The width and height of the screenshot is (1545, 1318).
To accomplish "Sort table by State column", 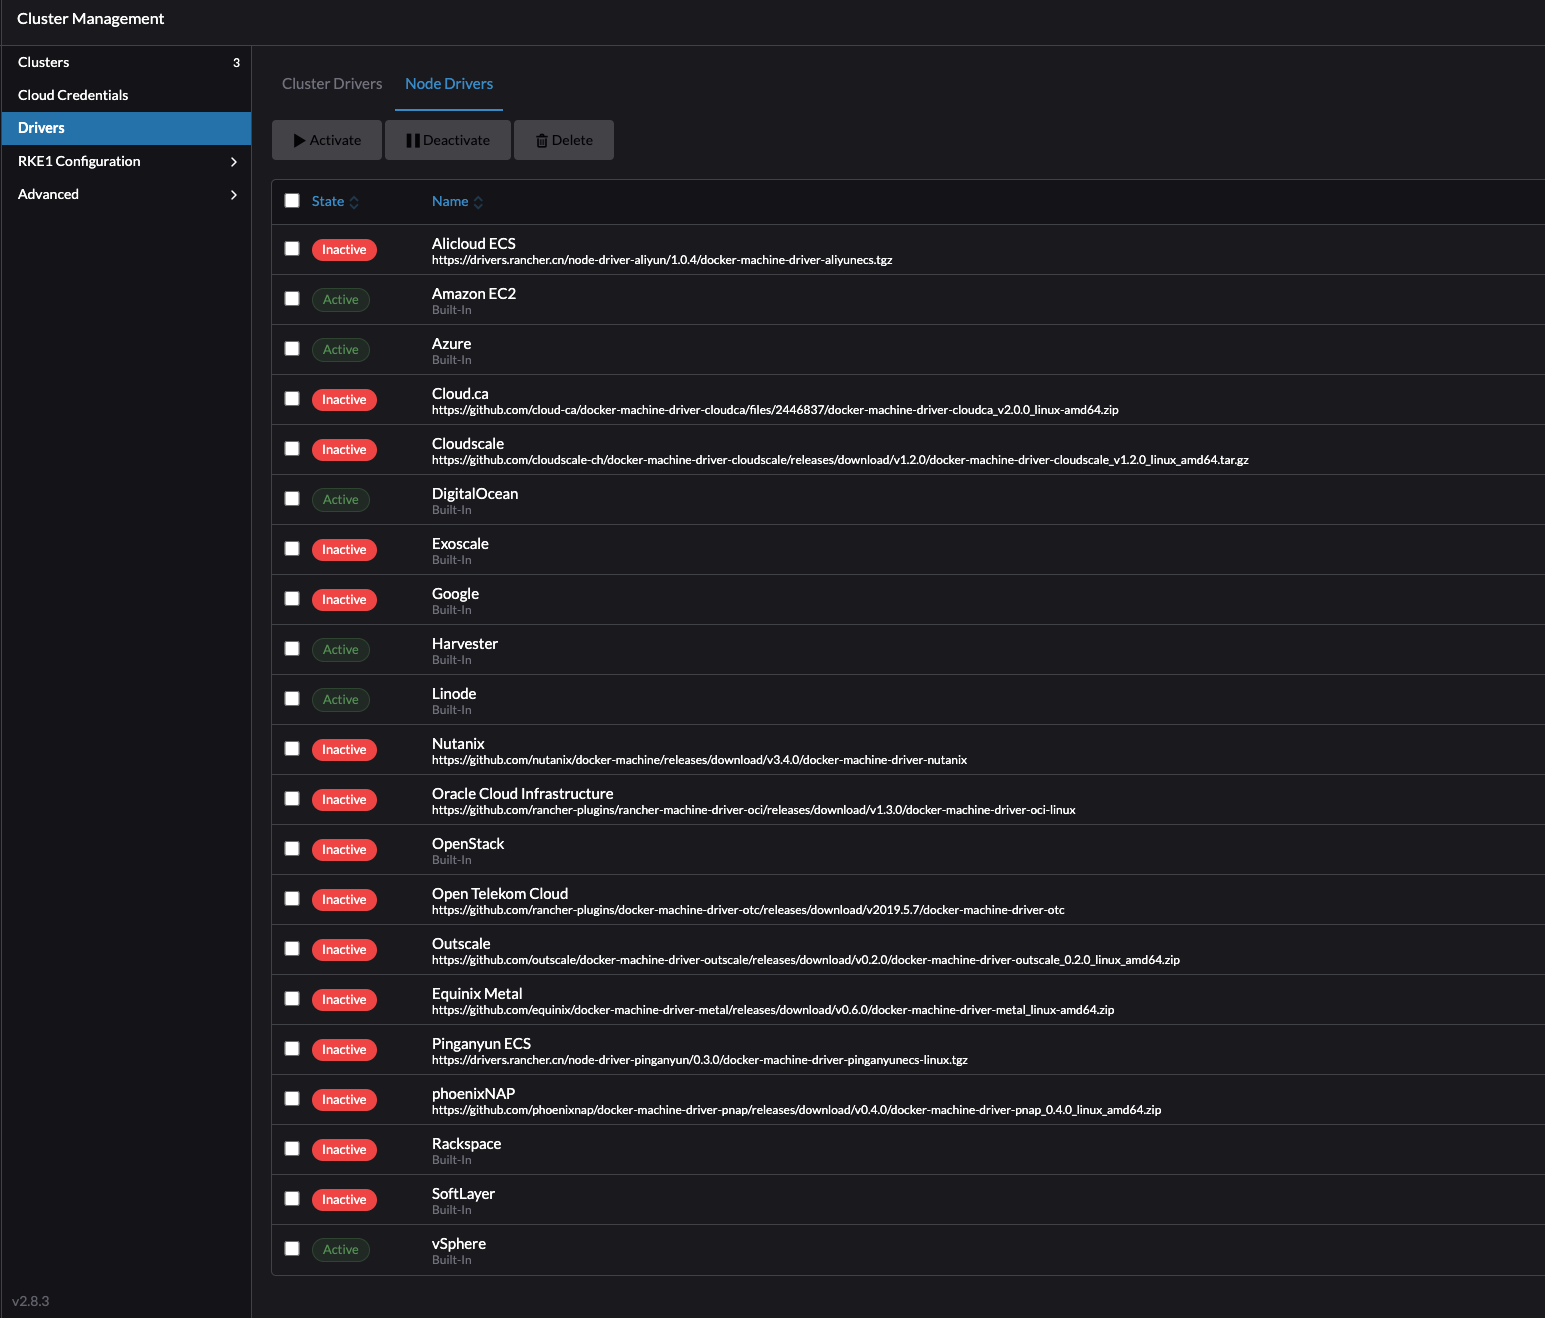I will tap(335, 201).
